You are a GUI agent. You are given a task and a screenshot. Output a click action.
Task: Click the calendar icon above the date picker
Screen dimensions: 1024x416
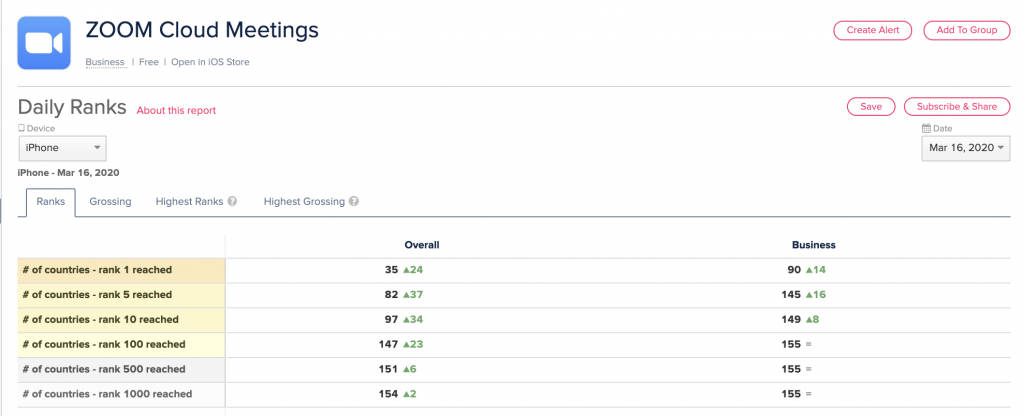(x=925, y=129)
